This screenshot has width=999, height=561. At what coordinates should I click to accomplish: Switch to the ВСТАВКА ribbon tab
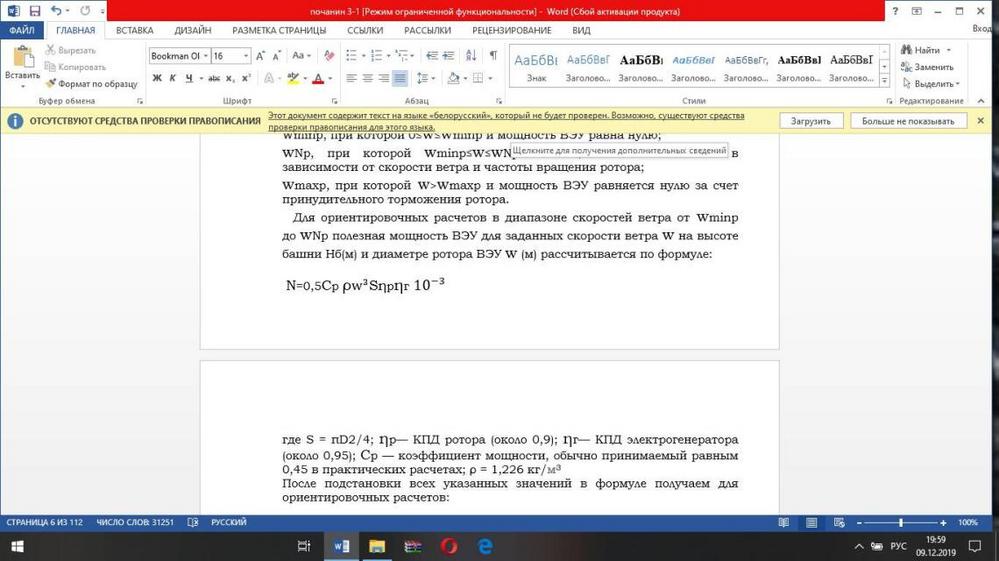click(x=134, y=30)
